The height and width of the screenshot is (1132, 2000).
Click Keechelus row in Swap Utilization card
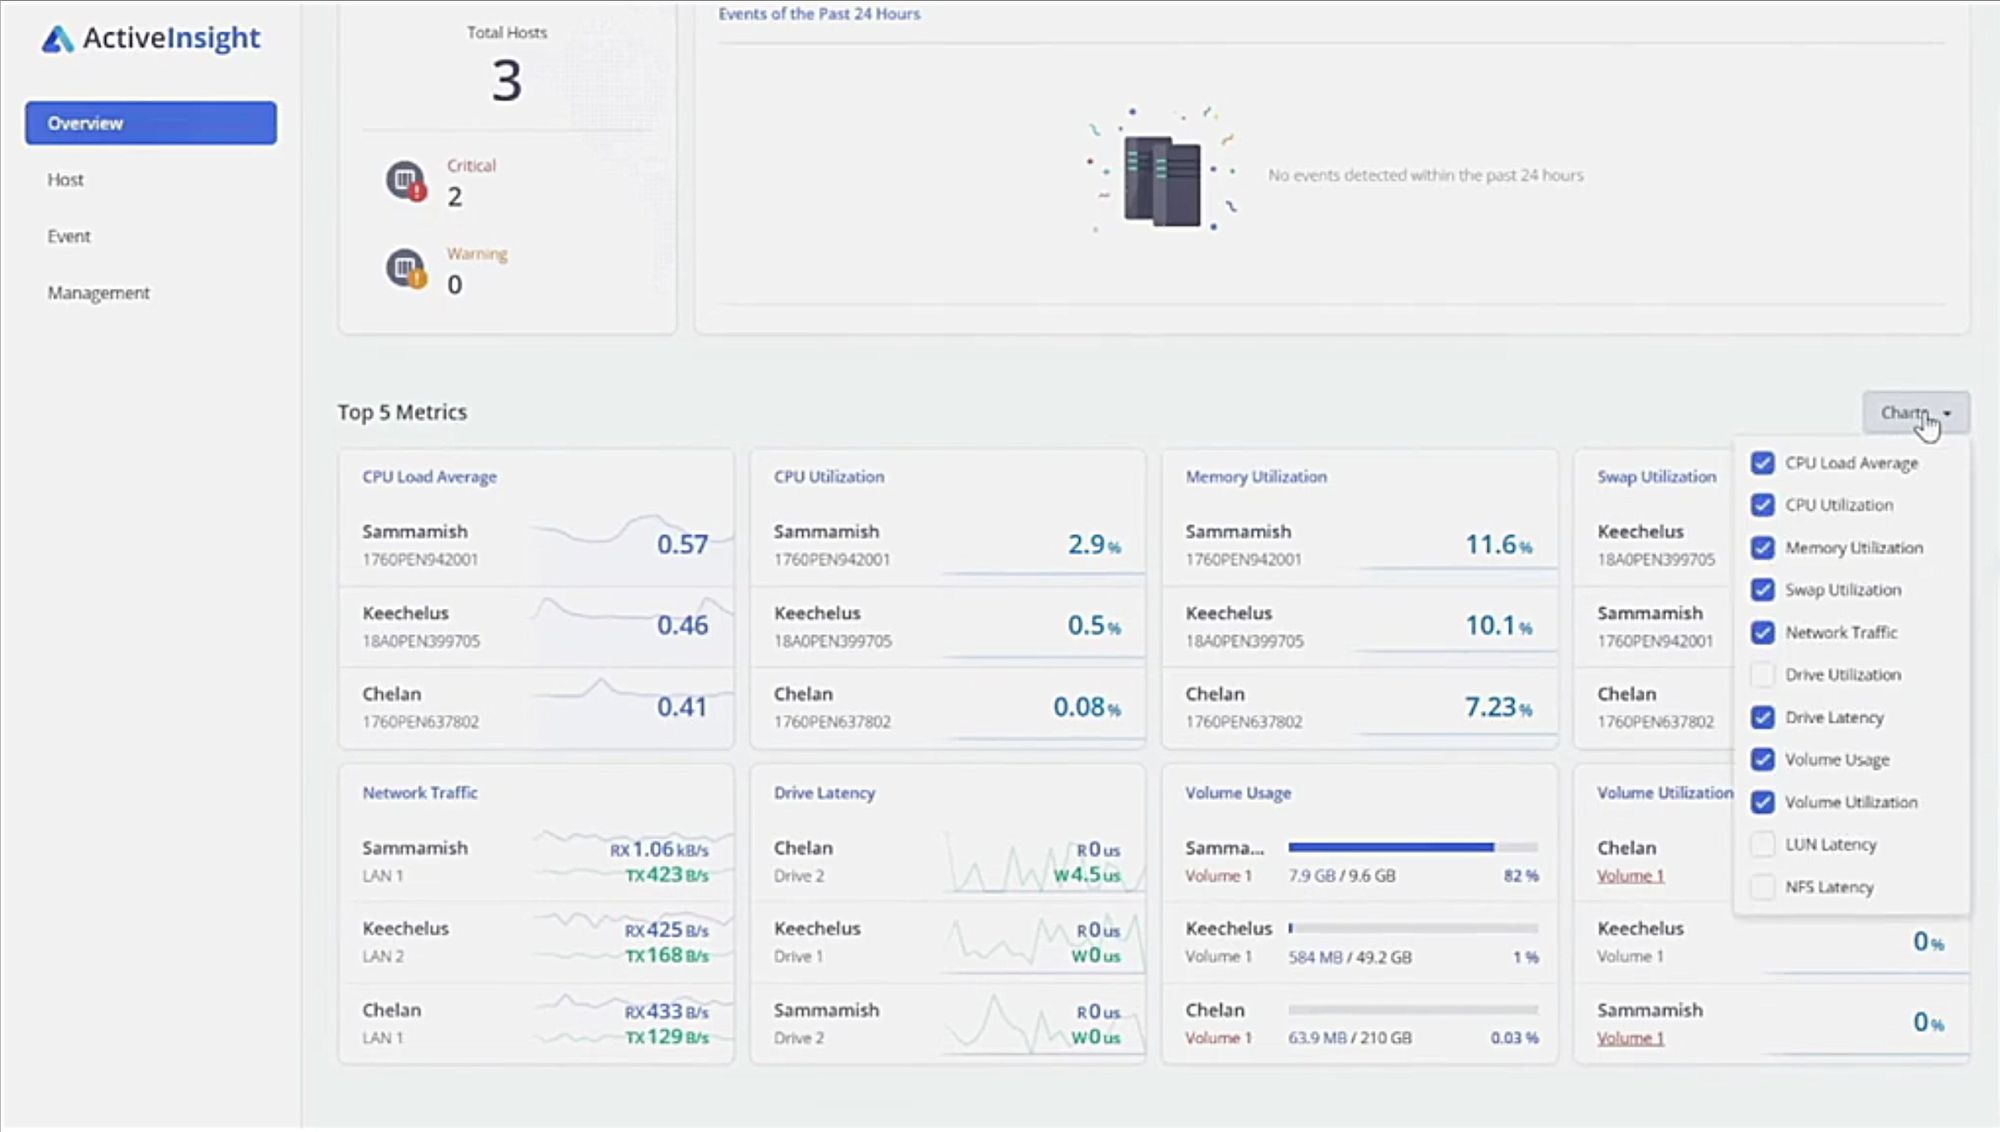coord(1654,545)
